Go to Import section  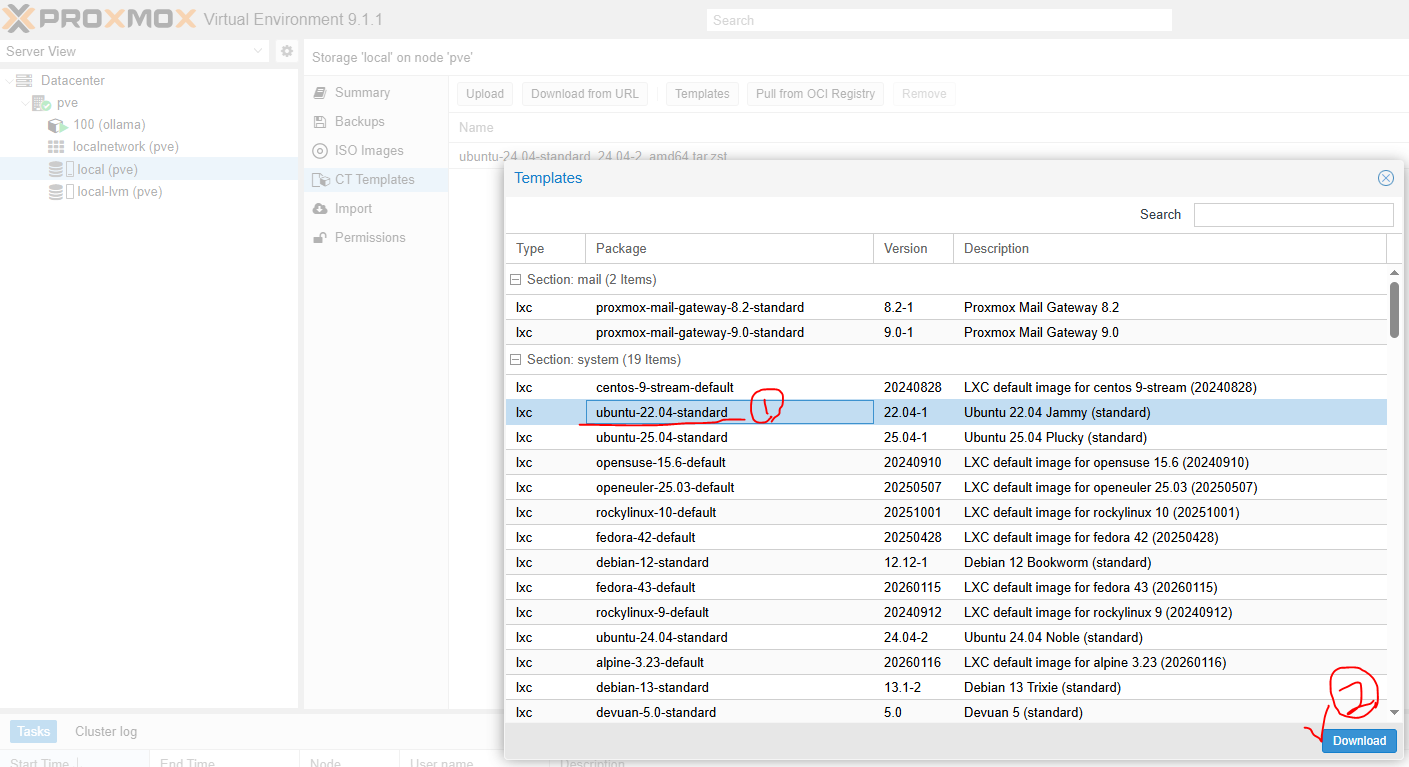point(376,208)
